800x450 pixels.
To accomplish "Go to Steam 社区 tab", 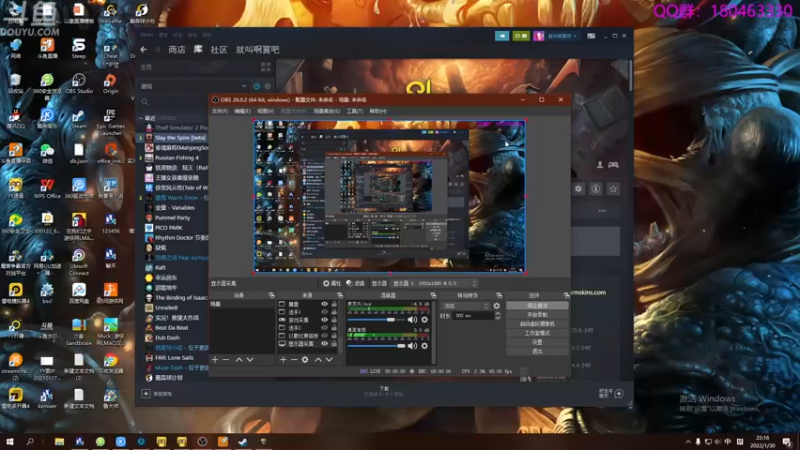I will tap(218, 49).
